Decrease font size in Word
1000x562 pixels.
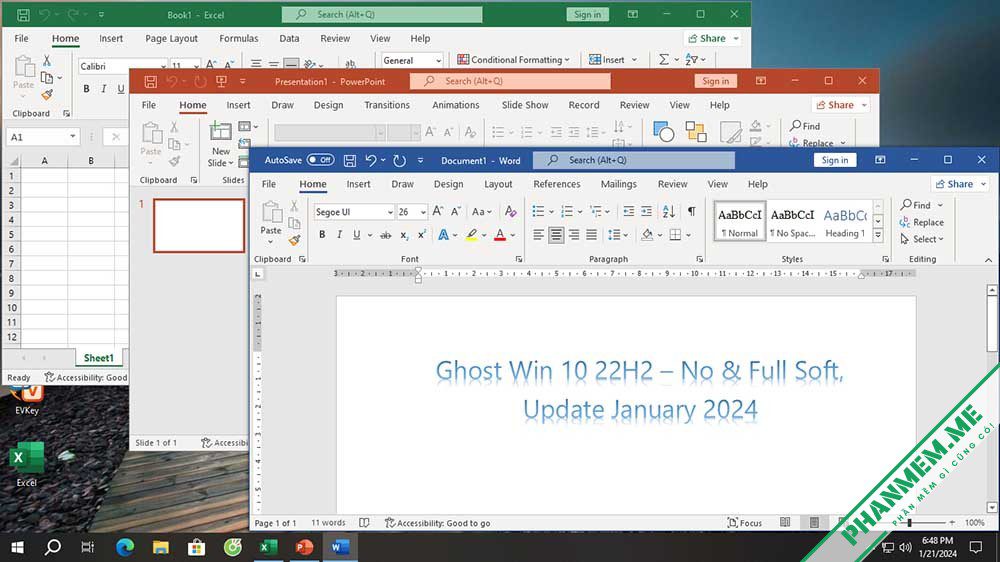(455, 211)
